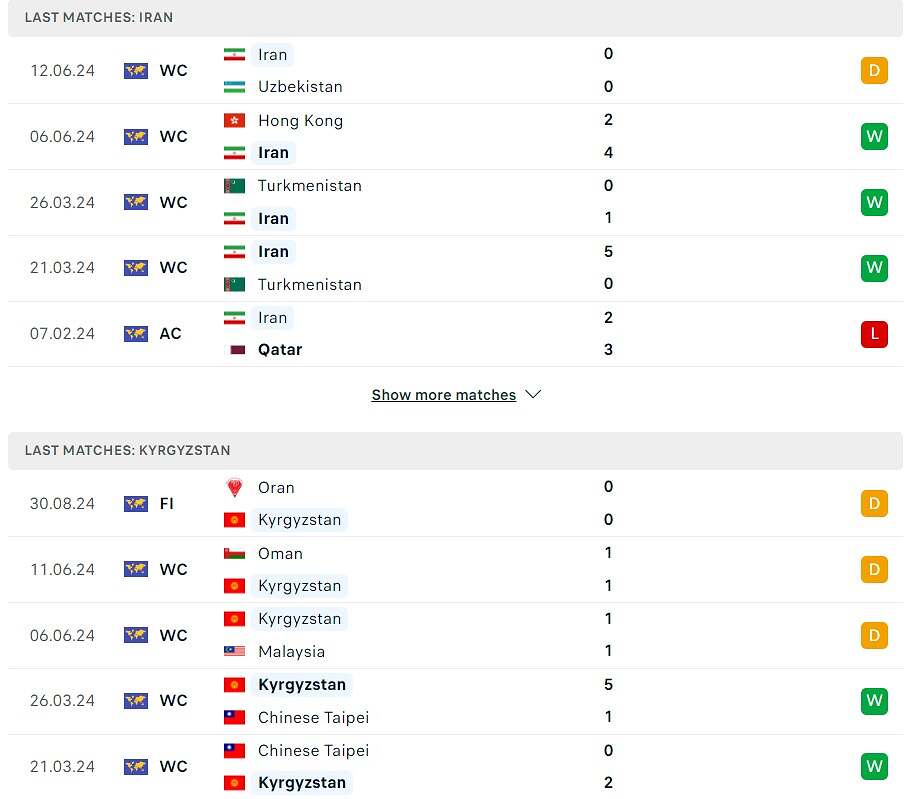Click the world map icon beside AC competition
Image resolution: width=904 pixels, height=799 pixels.
136,334
